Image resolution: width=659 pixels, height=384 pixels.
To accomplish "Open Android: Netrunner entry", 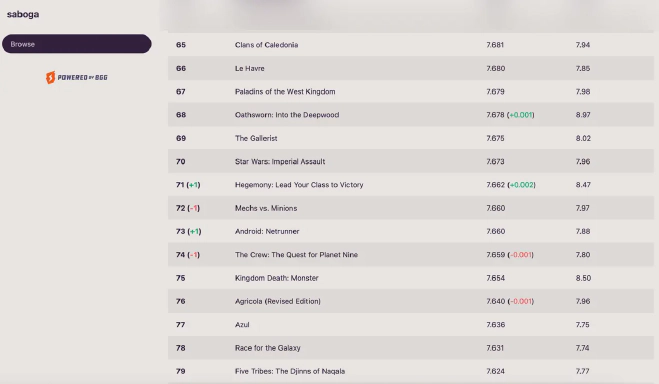I will coord(267,231).
